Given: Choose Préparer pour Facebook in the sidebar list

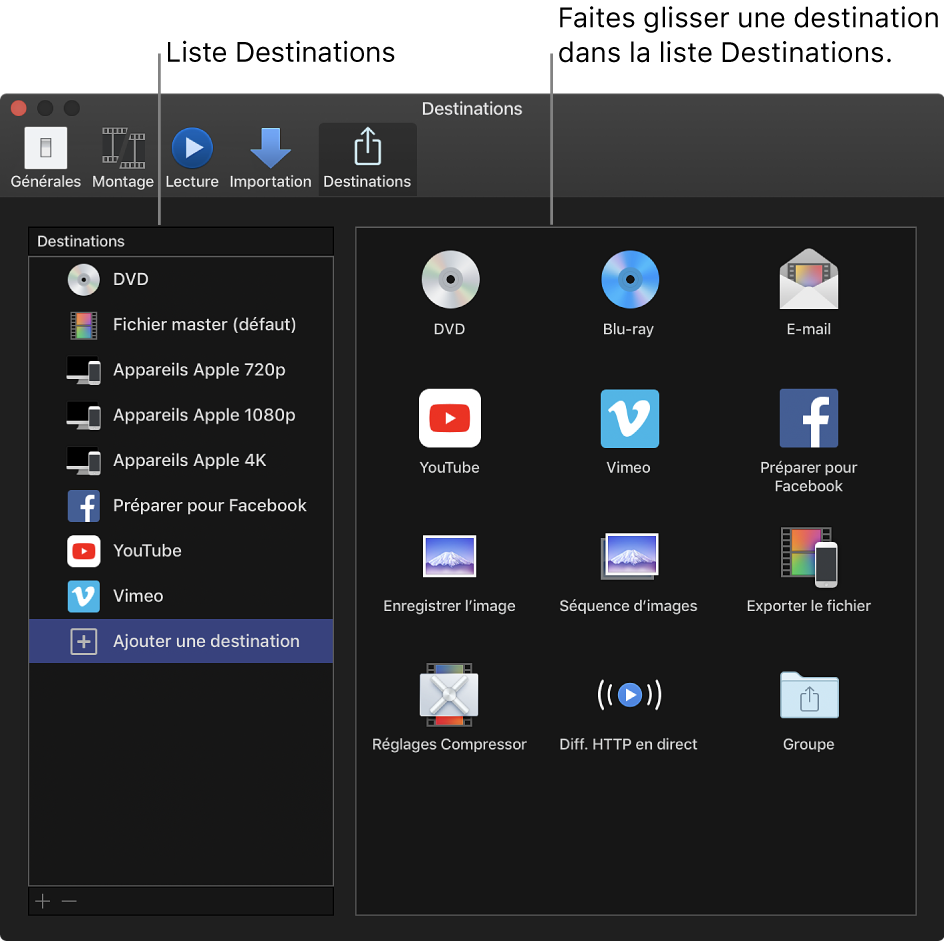Looking at the screenshot, I should 209,506.
